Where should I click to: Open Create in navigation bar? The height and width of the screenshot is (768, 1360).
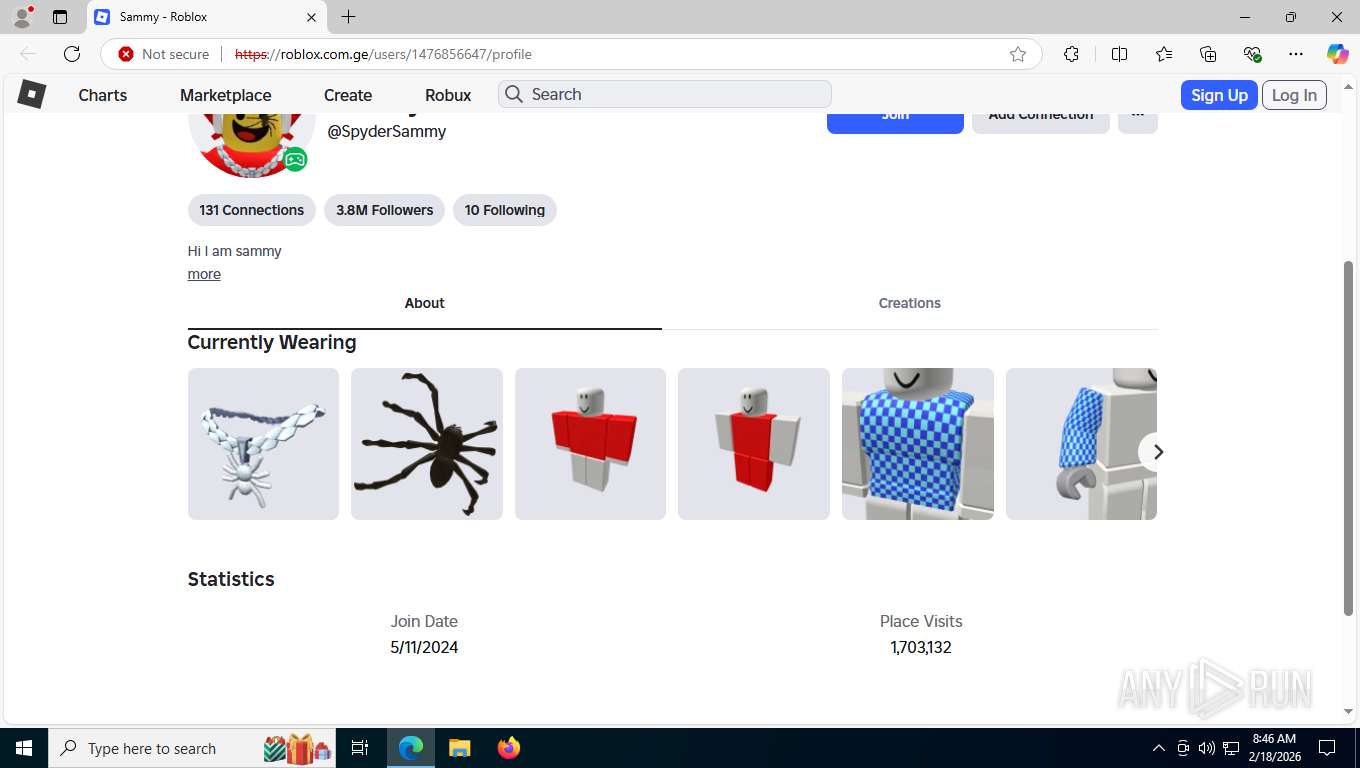[x=348, y=95]
